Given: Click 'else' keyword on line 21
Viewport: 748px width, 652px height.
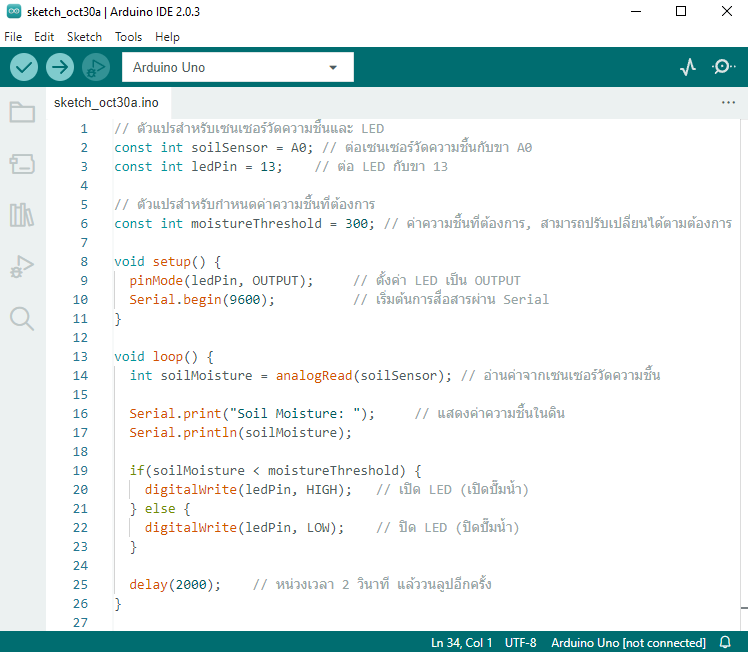Looking at the screenshot, I should (x=160, y=508).
